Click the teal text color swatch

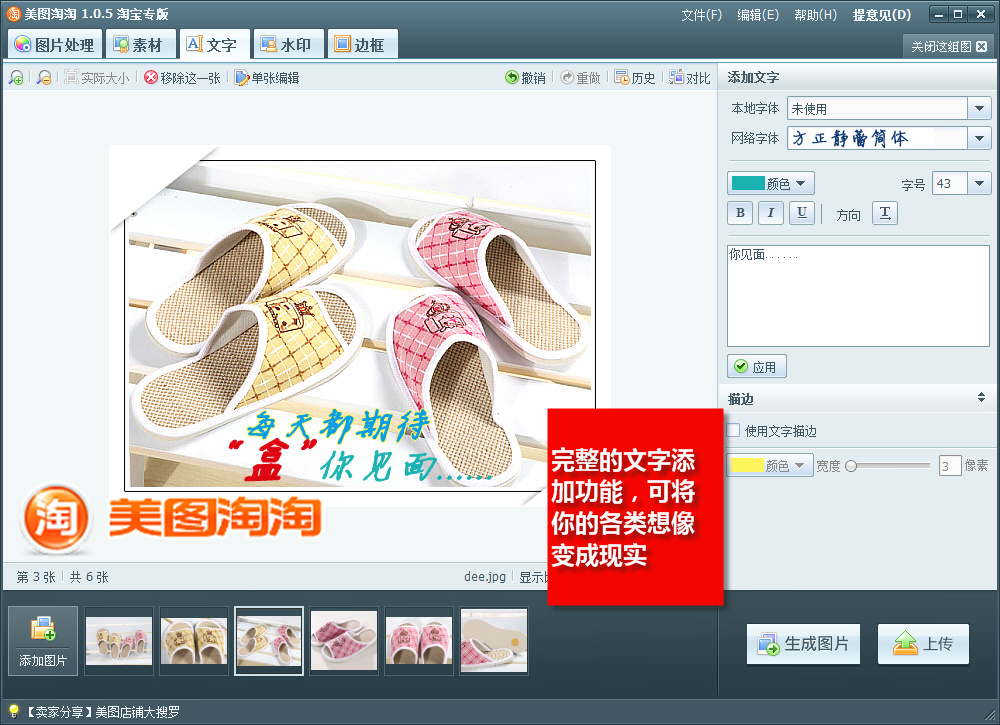pos(748,184)
